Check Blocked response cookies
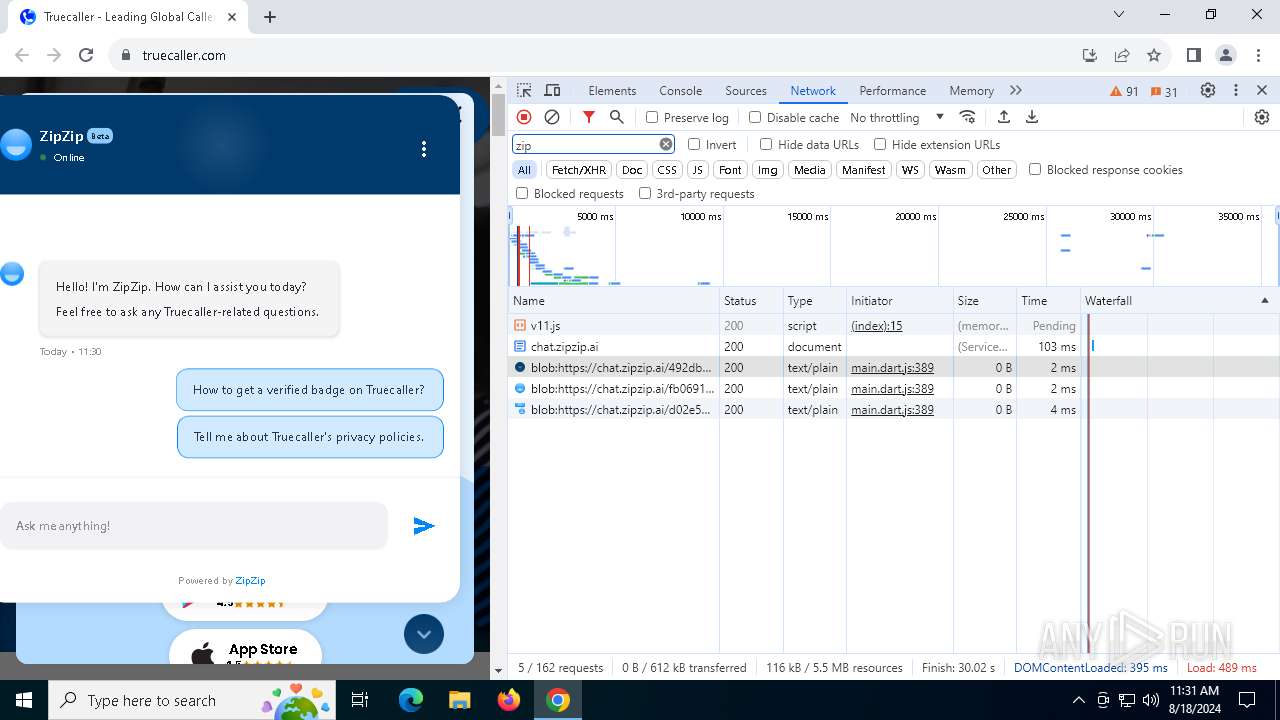The width and height of the screenshot is (1280, 720). tap(1035, 169)
